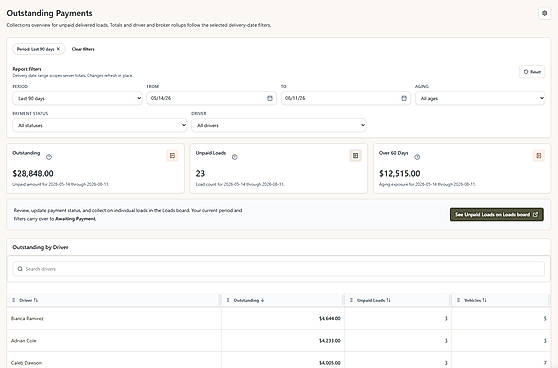Reset the report filters
The width and height of the screenshot is (558, 368).
[532, 72]
